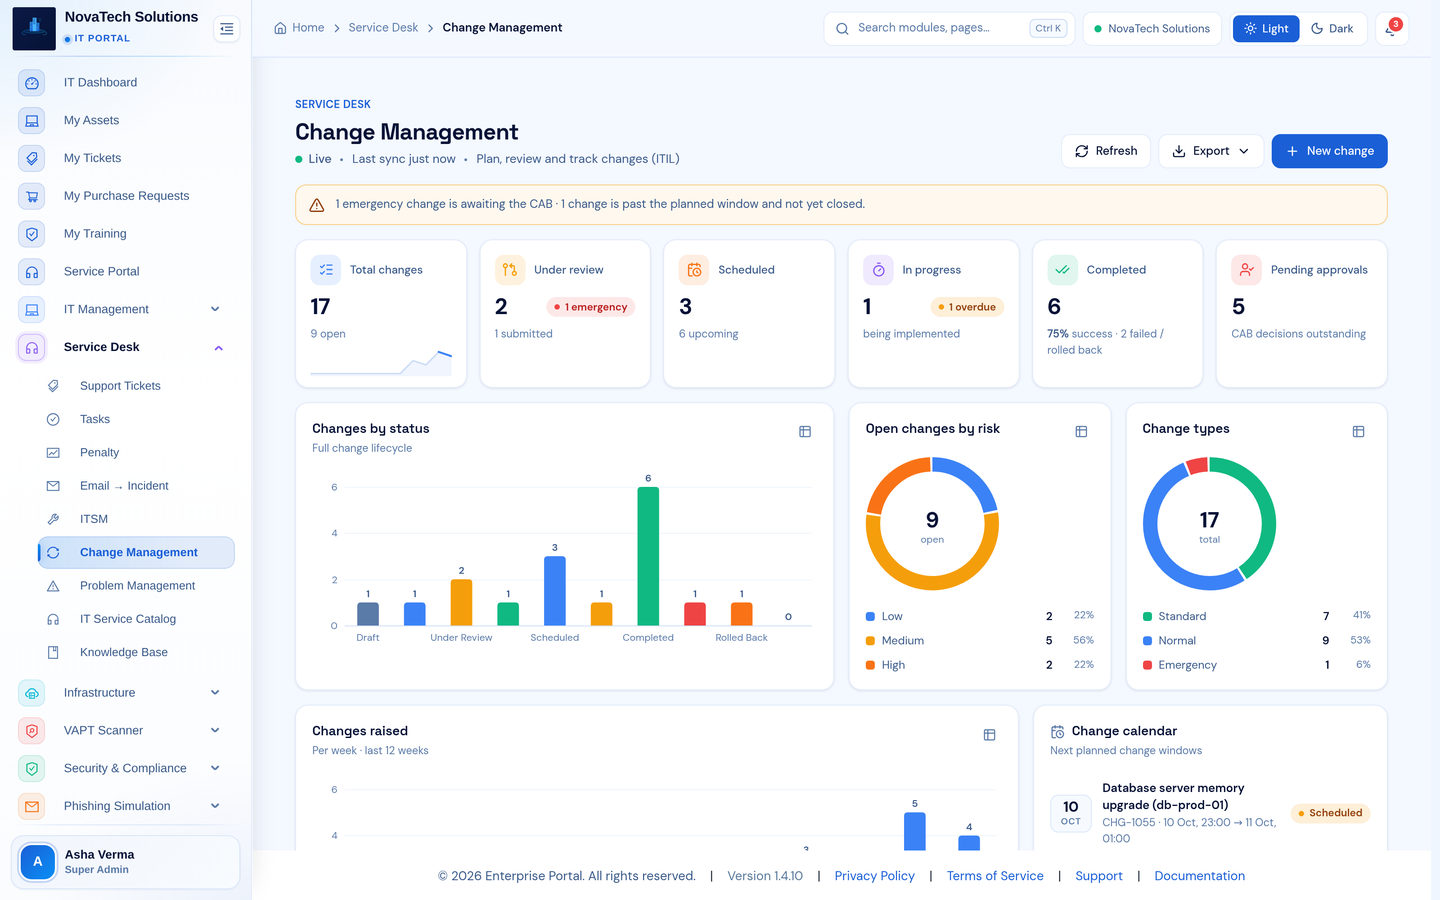
Task: Expand the Phishing Simulation chevron
Action: tap(215, 806)
